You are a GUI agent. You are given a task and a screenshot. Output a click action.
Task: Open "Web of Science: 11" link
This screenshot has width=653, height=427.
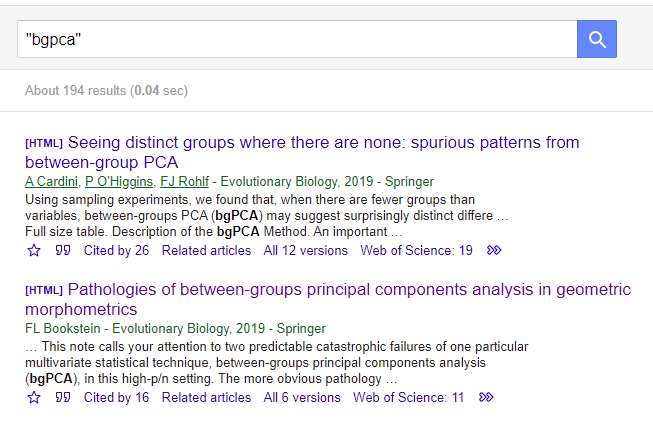tap(408, 397)
